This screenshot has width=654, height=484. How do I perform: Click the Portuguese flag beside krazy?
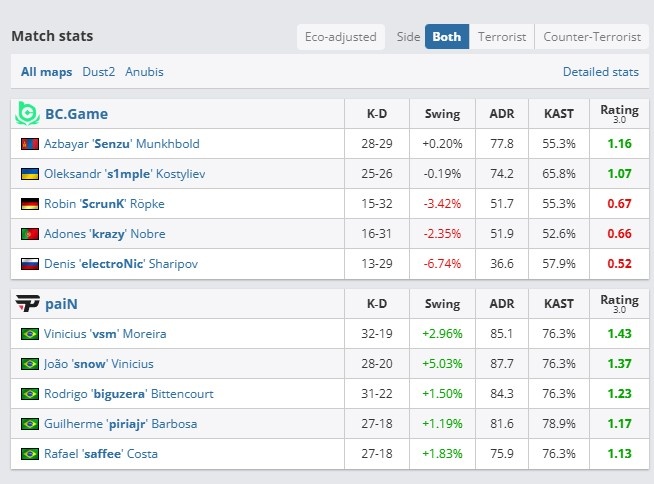(30, 234)
